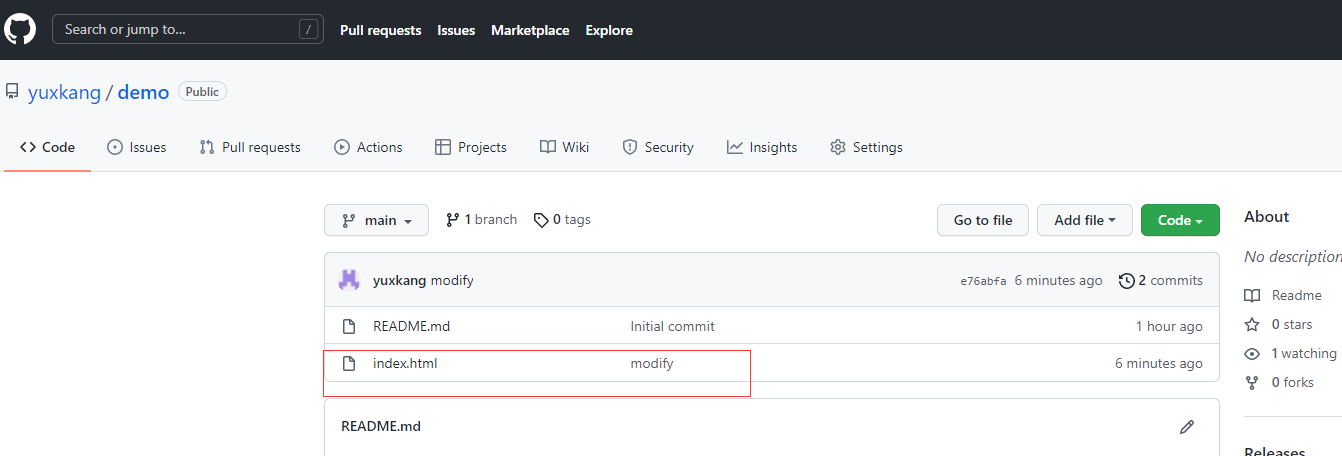This screenshot has width=1342, height=456.
Task: Open the 1 branch link
Action: point(482,220)
